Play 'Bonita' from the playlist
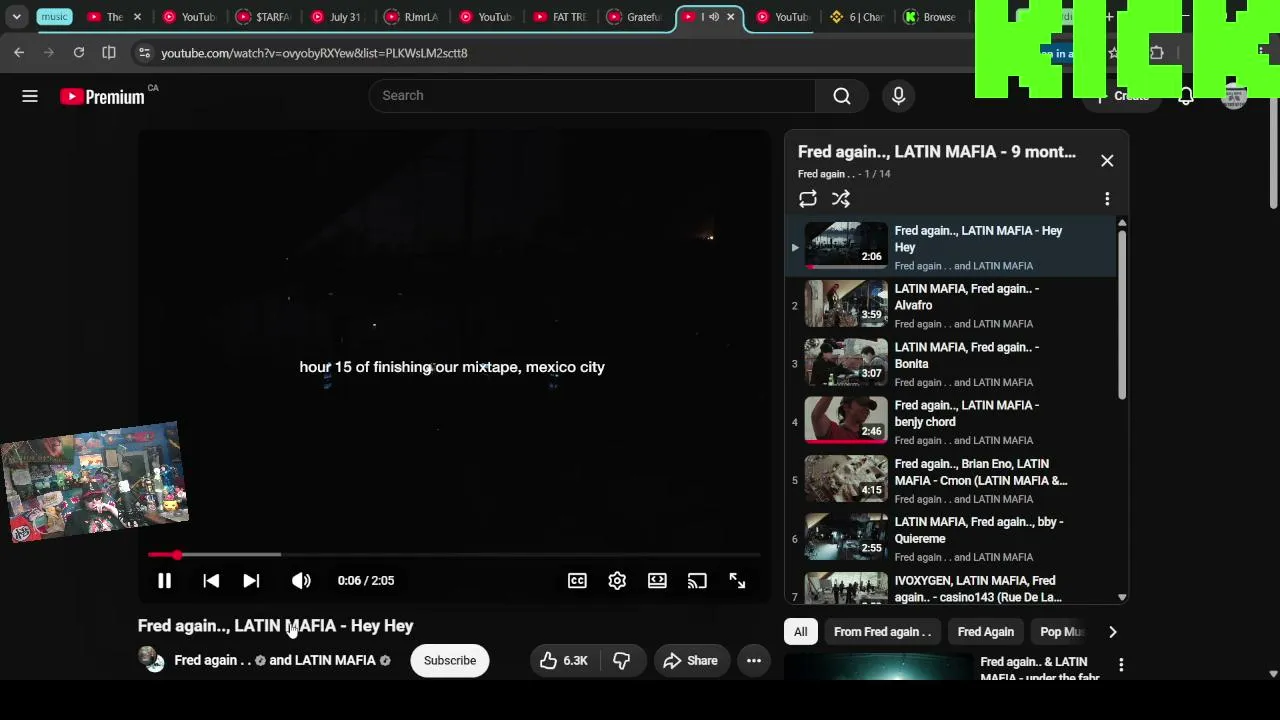 tap(950, 364)
